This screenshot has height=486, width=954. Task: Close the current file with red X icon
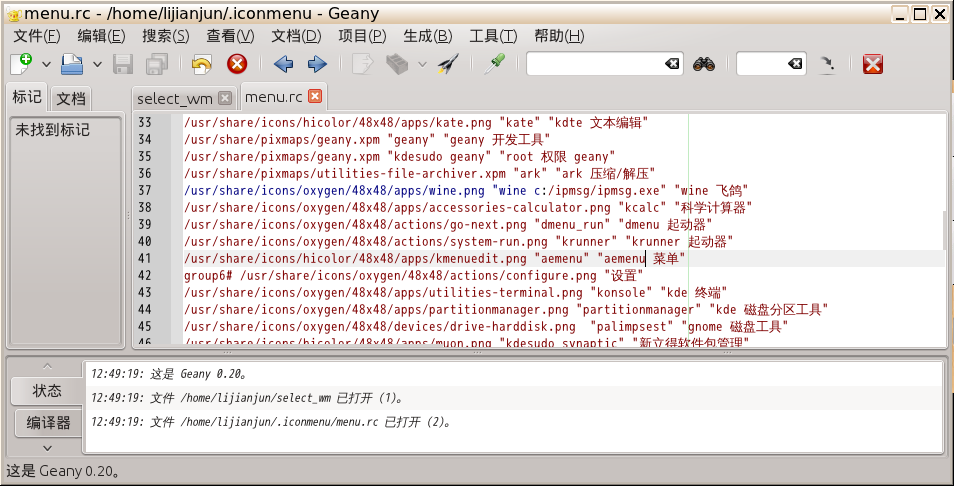point(237,64)
